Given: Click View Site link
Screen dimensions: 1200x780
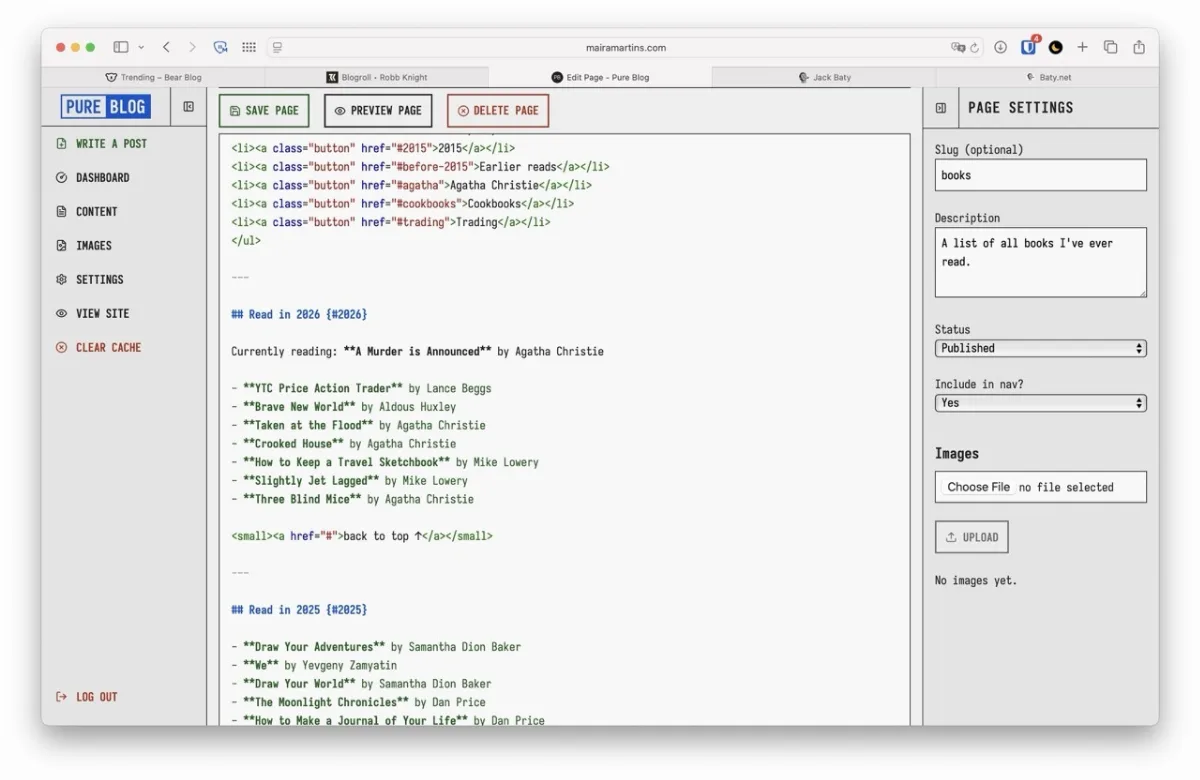Looking at the screenshot, I should point(103,314).
